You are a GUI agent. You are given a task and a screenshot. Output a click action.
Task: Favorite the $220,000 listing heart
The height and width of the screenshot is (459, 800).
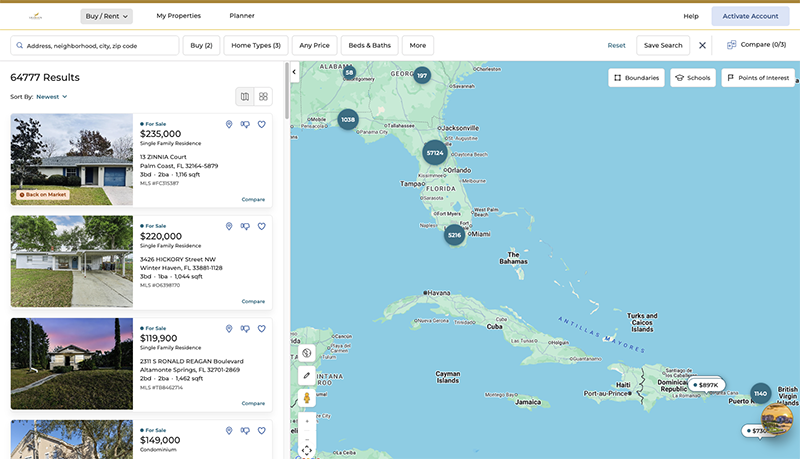(x=262, y=226)
